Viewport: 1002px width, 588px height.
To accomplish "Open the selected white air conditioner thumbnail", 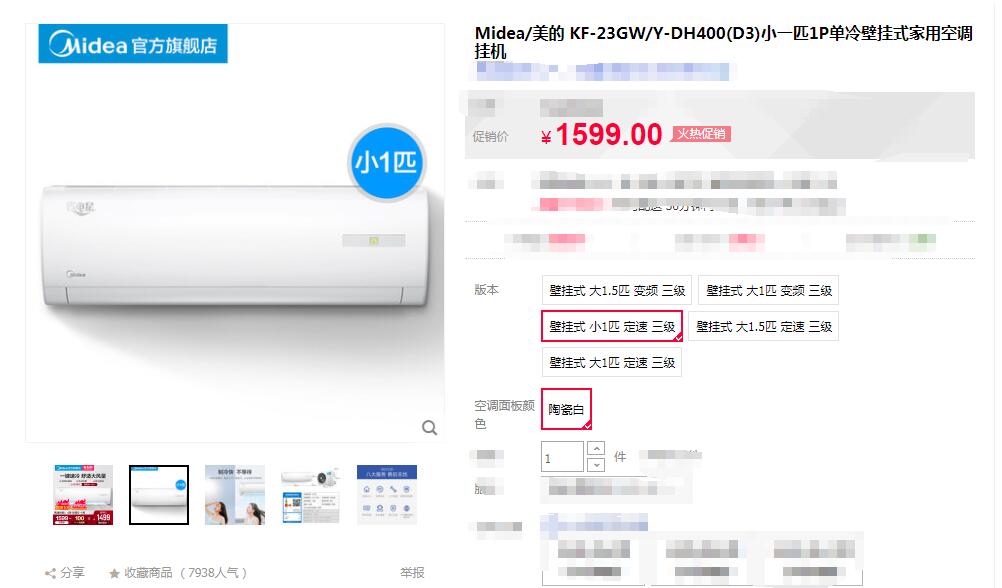I will click(x=159, y=495).
